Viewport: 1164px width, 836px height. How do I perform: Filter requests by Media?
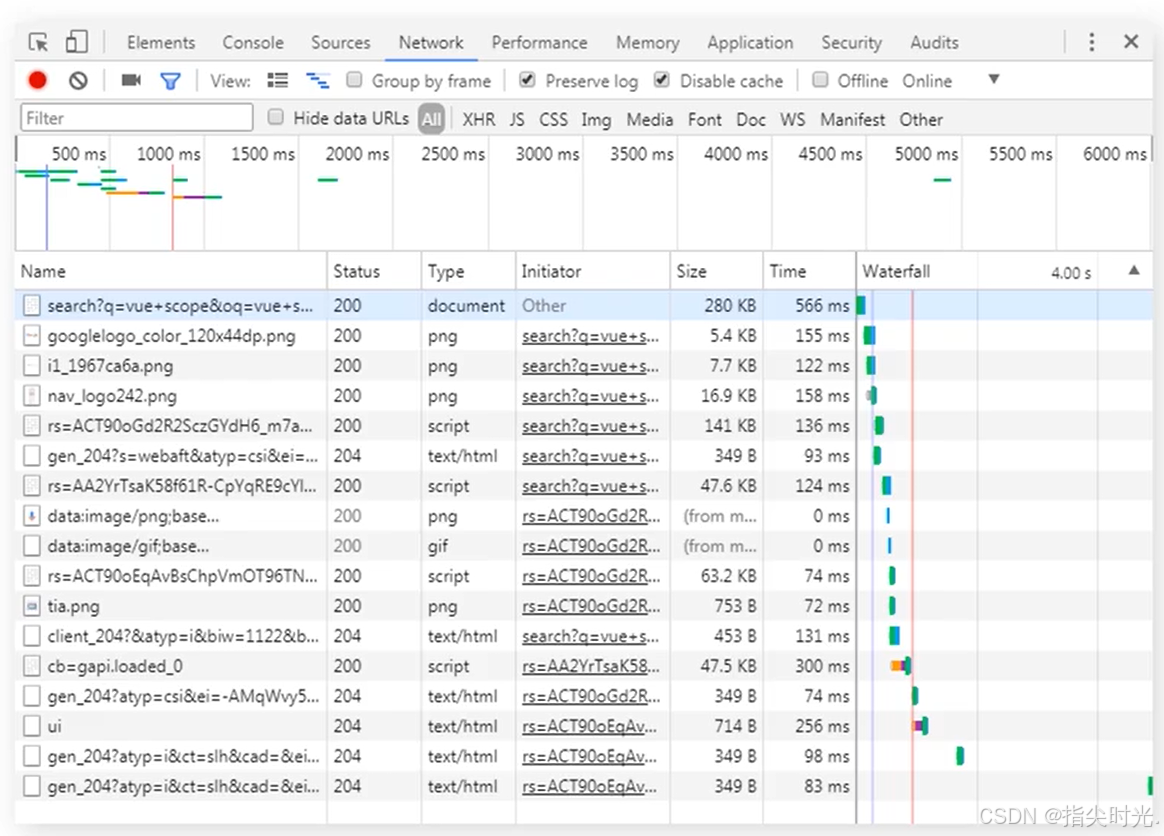pos(650,120)
